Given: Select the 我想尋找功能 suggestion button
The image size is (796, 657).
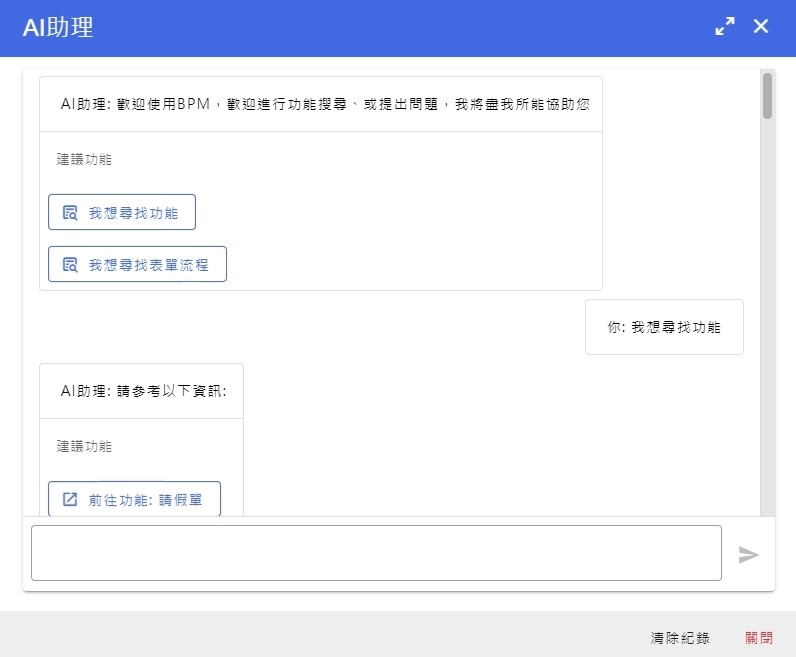Looking at the screenshot, I should (122, 212).
